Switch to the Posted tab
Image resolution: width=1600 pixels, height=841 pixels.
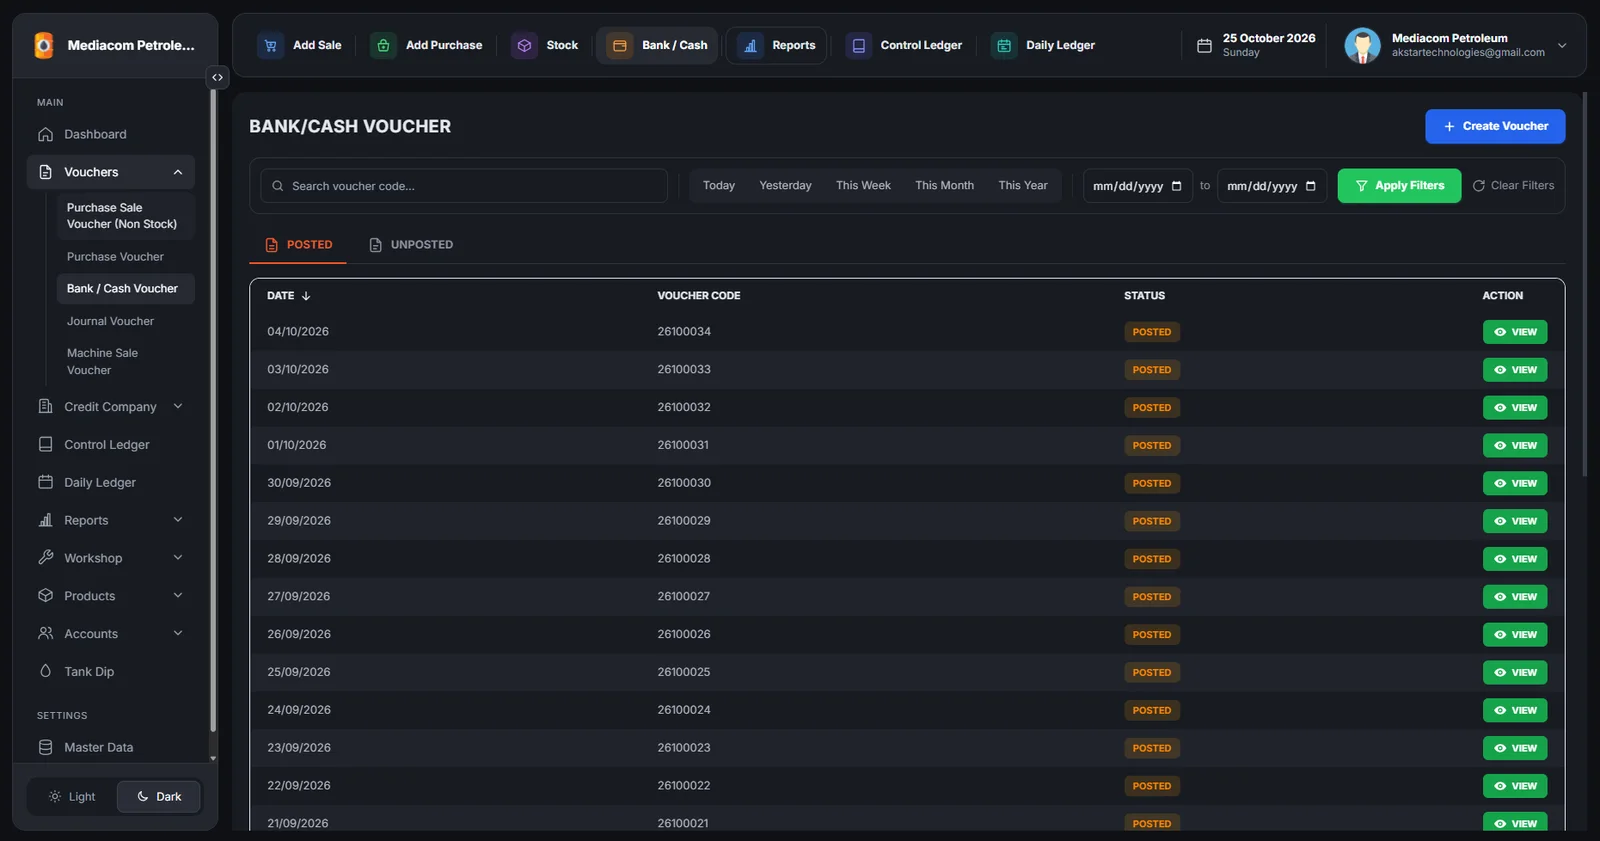(x=298, y=245)
